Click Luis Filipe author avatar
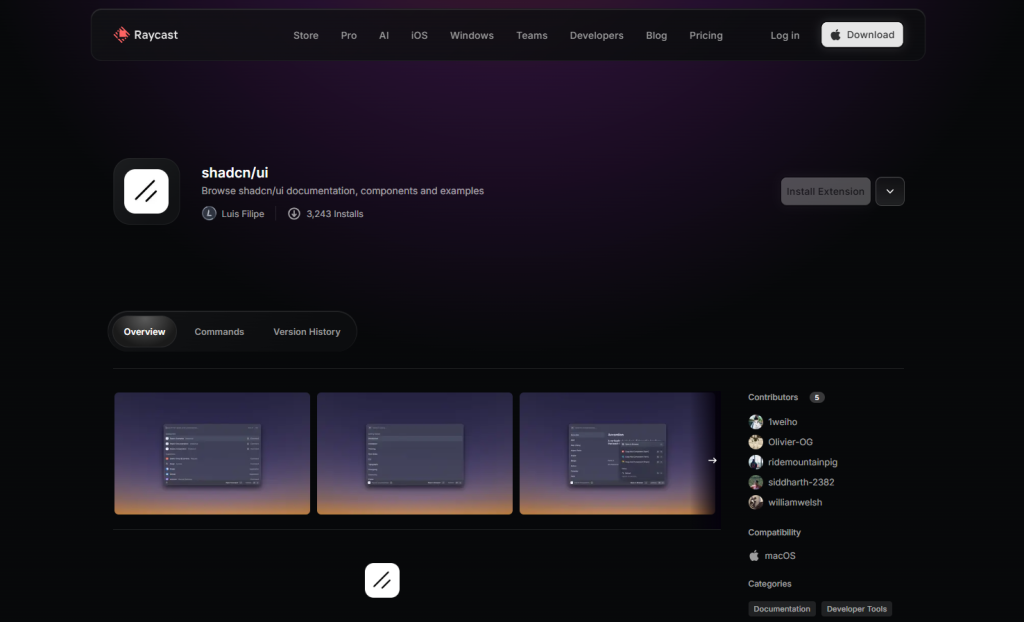 [209, 214]
